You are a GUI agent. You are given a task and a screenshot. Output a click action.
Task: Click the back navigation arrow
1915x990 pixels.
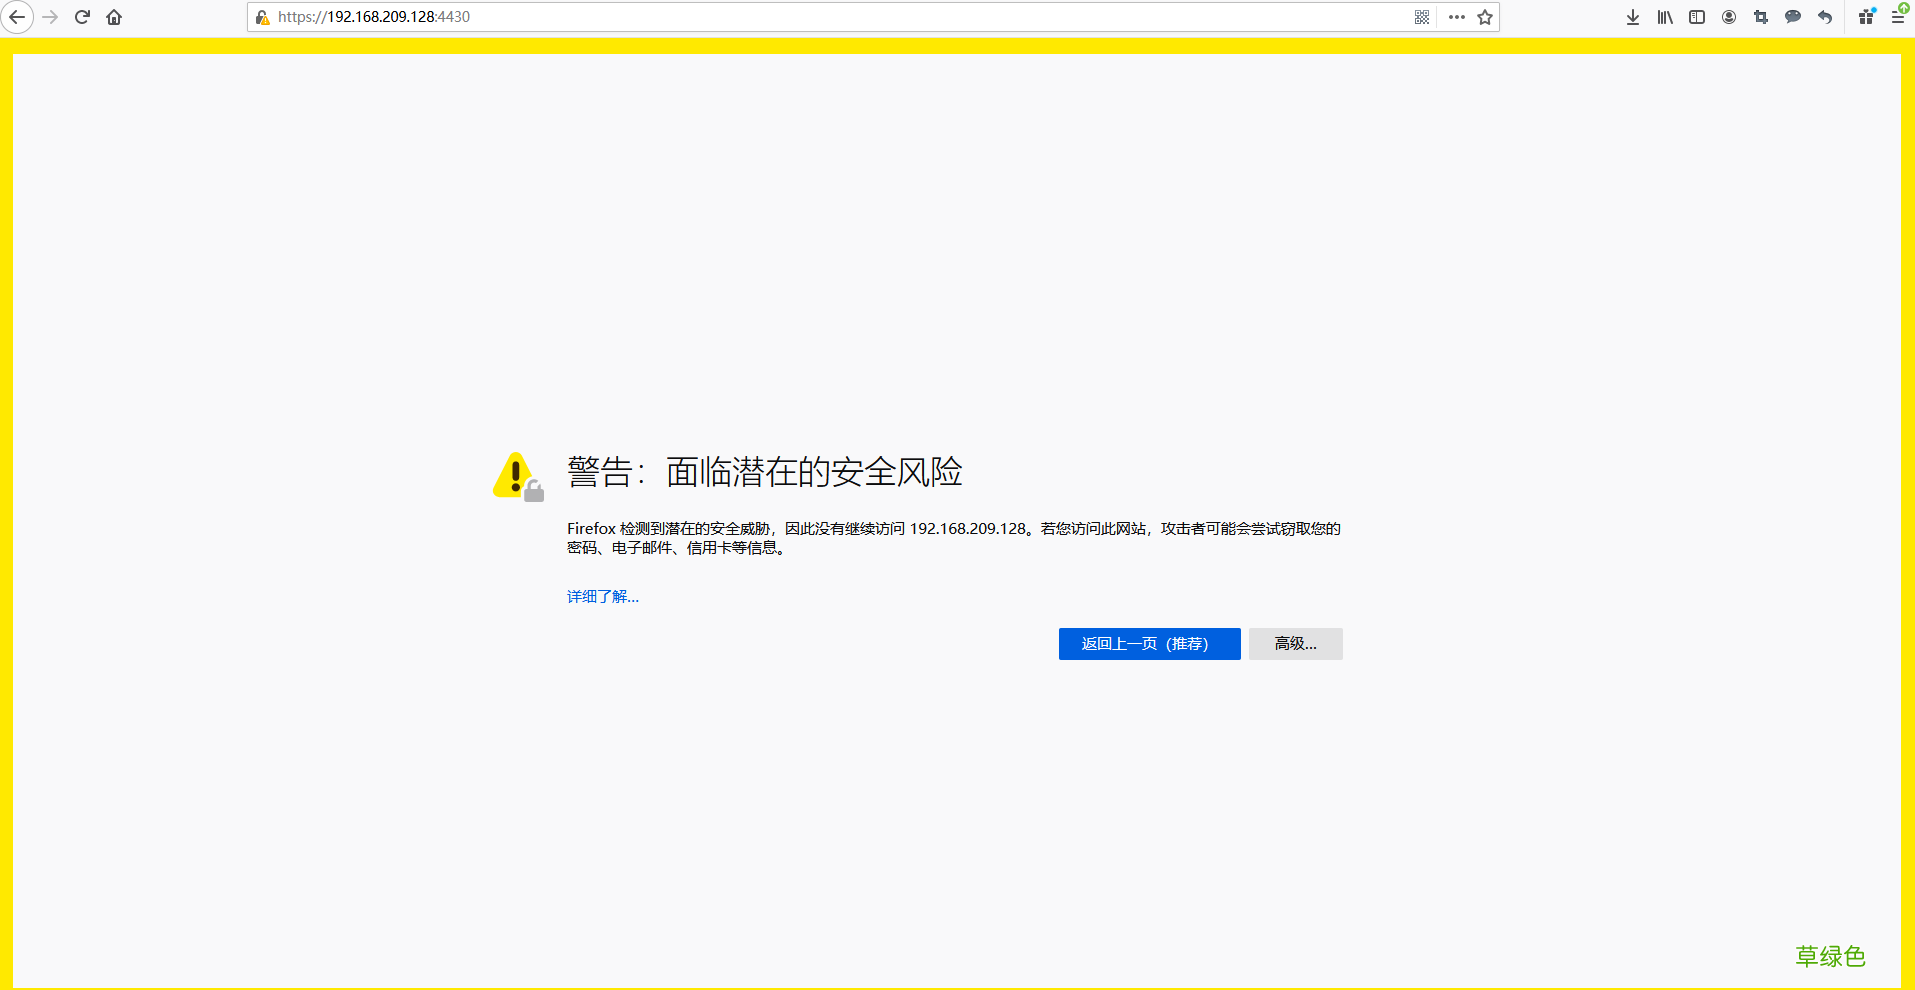pos(17,17)
